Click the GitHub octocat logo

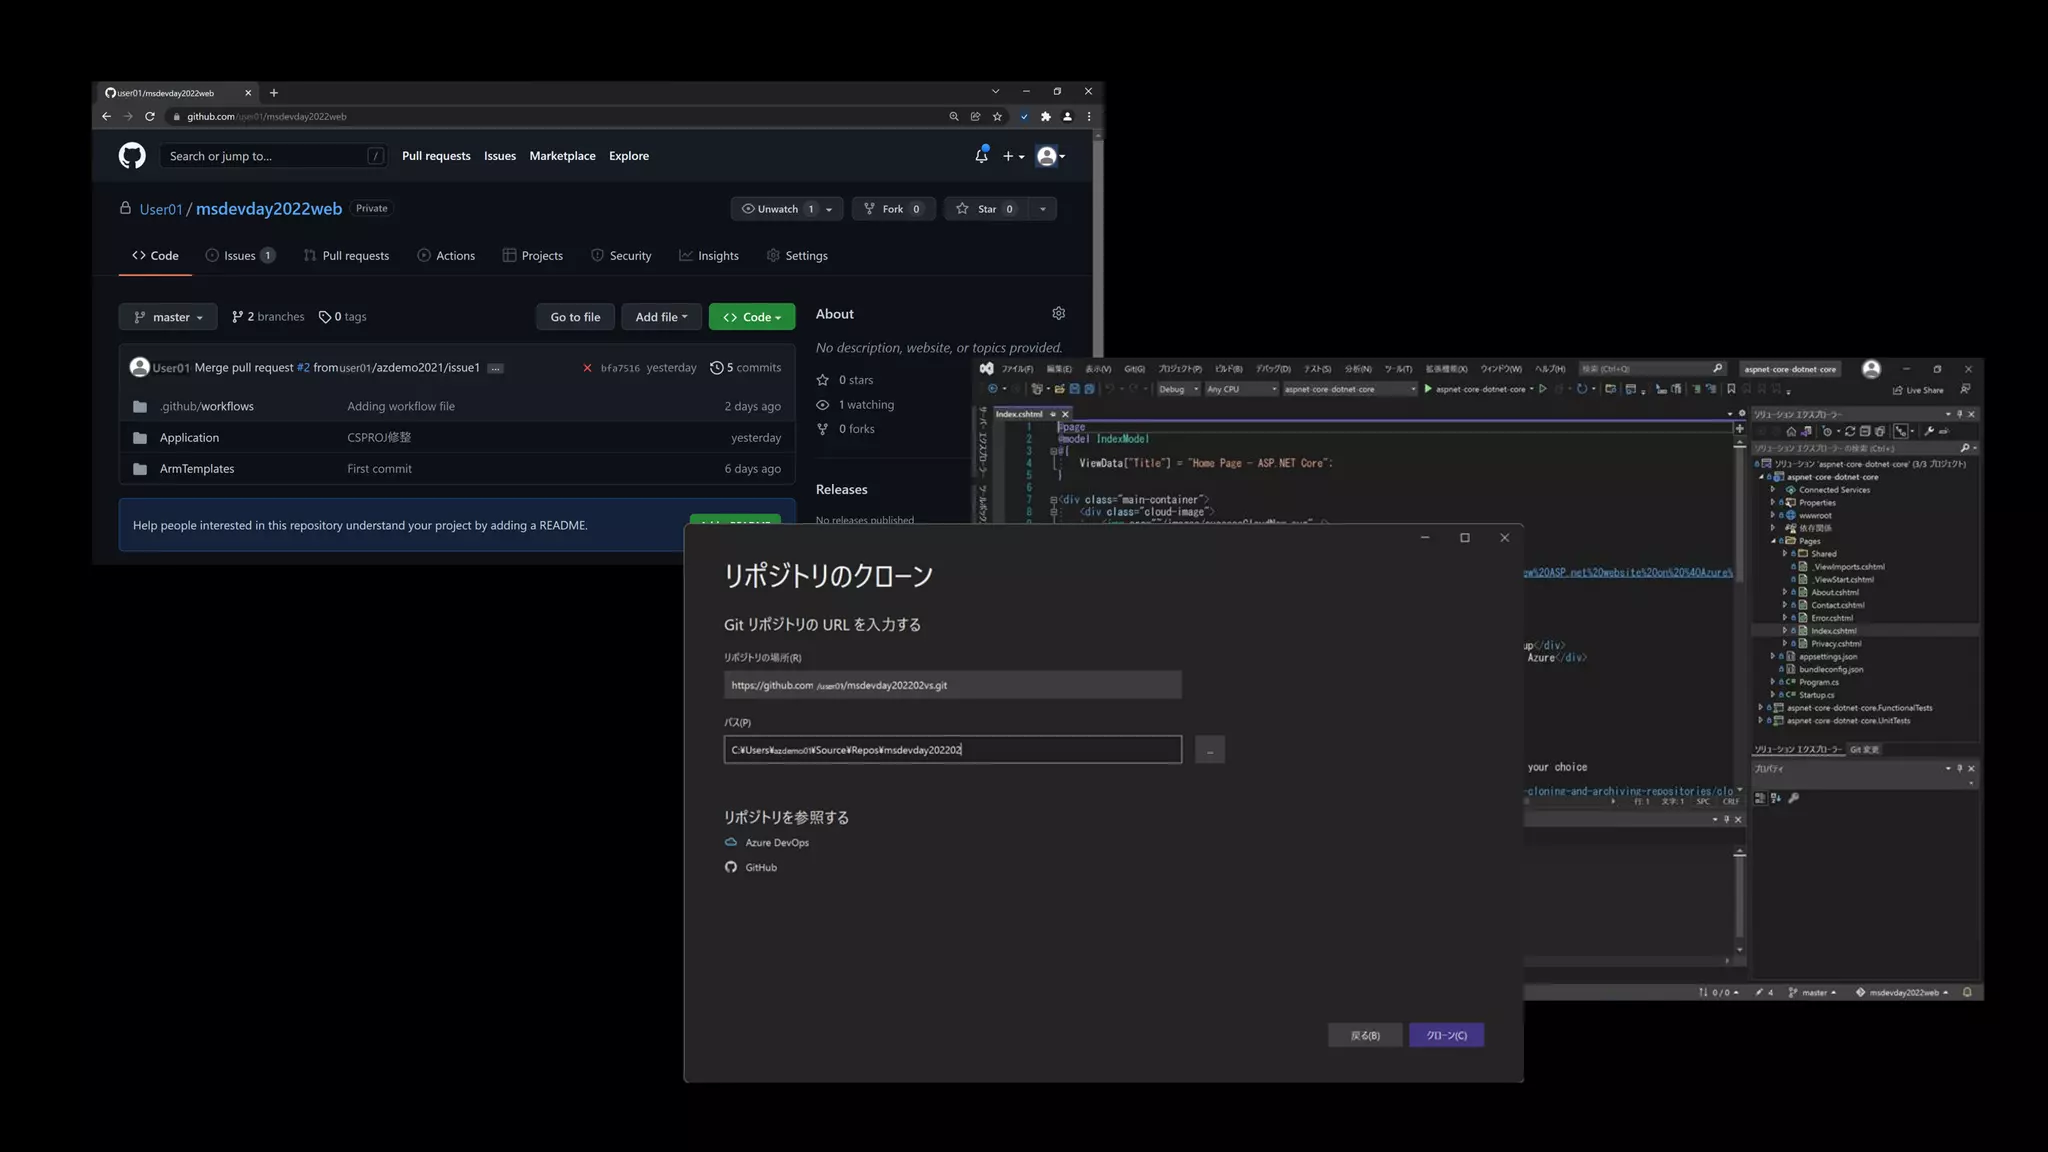coord(132,156)
